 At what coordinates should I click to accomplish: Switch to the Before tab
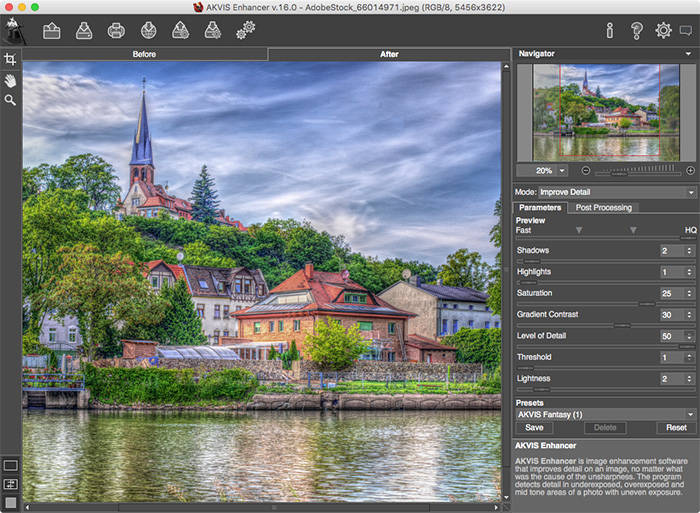click(x=145, y=54)
